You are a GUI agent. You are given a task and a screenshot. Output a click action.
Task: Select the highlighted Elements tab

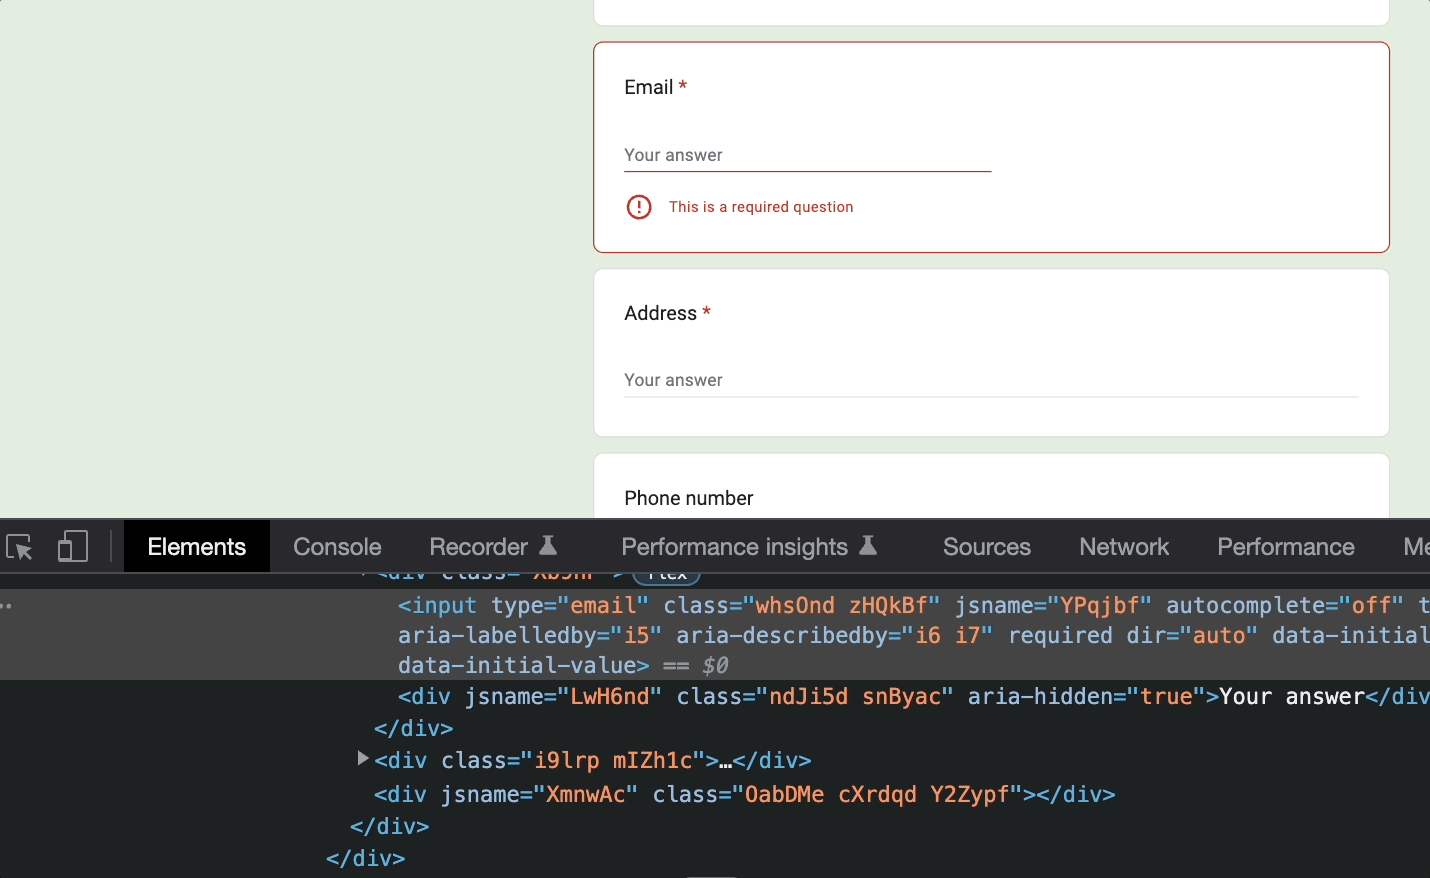(196, 546)
